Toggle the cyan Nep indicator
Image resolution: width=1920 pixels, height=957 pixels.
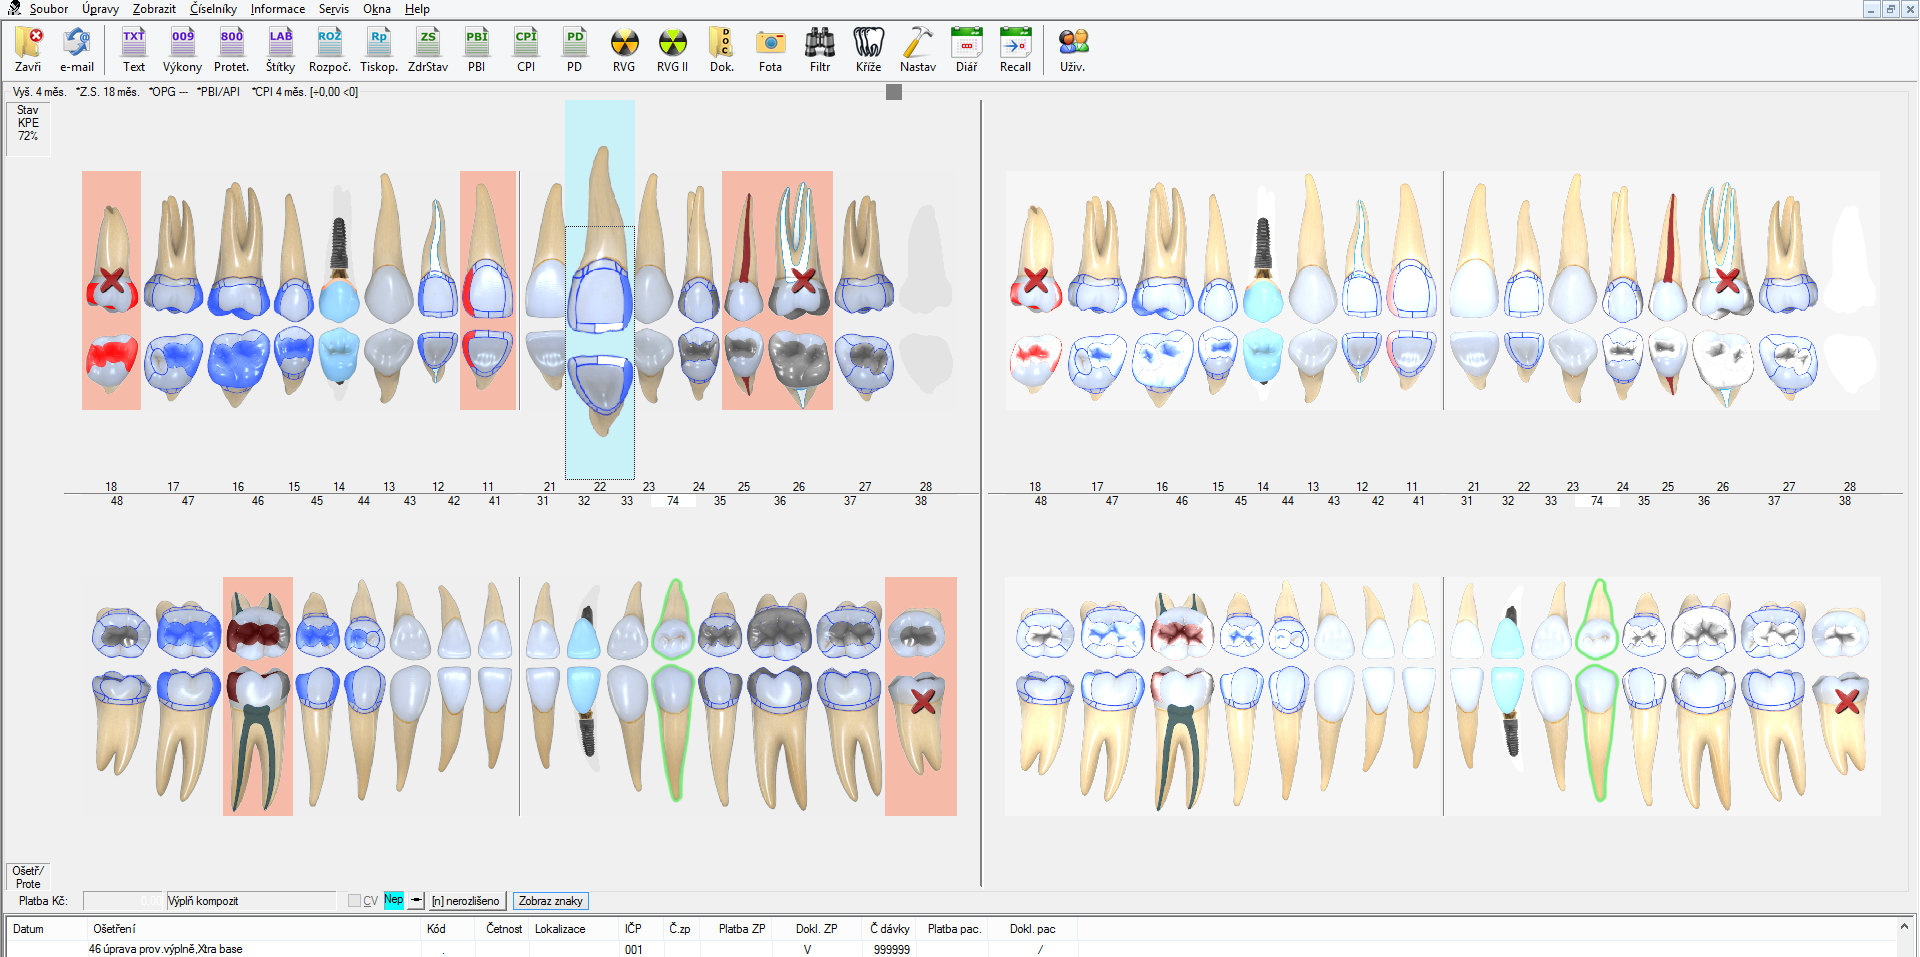[x=393, y=900]
